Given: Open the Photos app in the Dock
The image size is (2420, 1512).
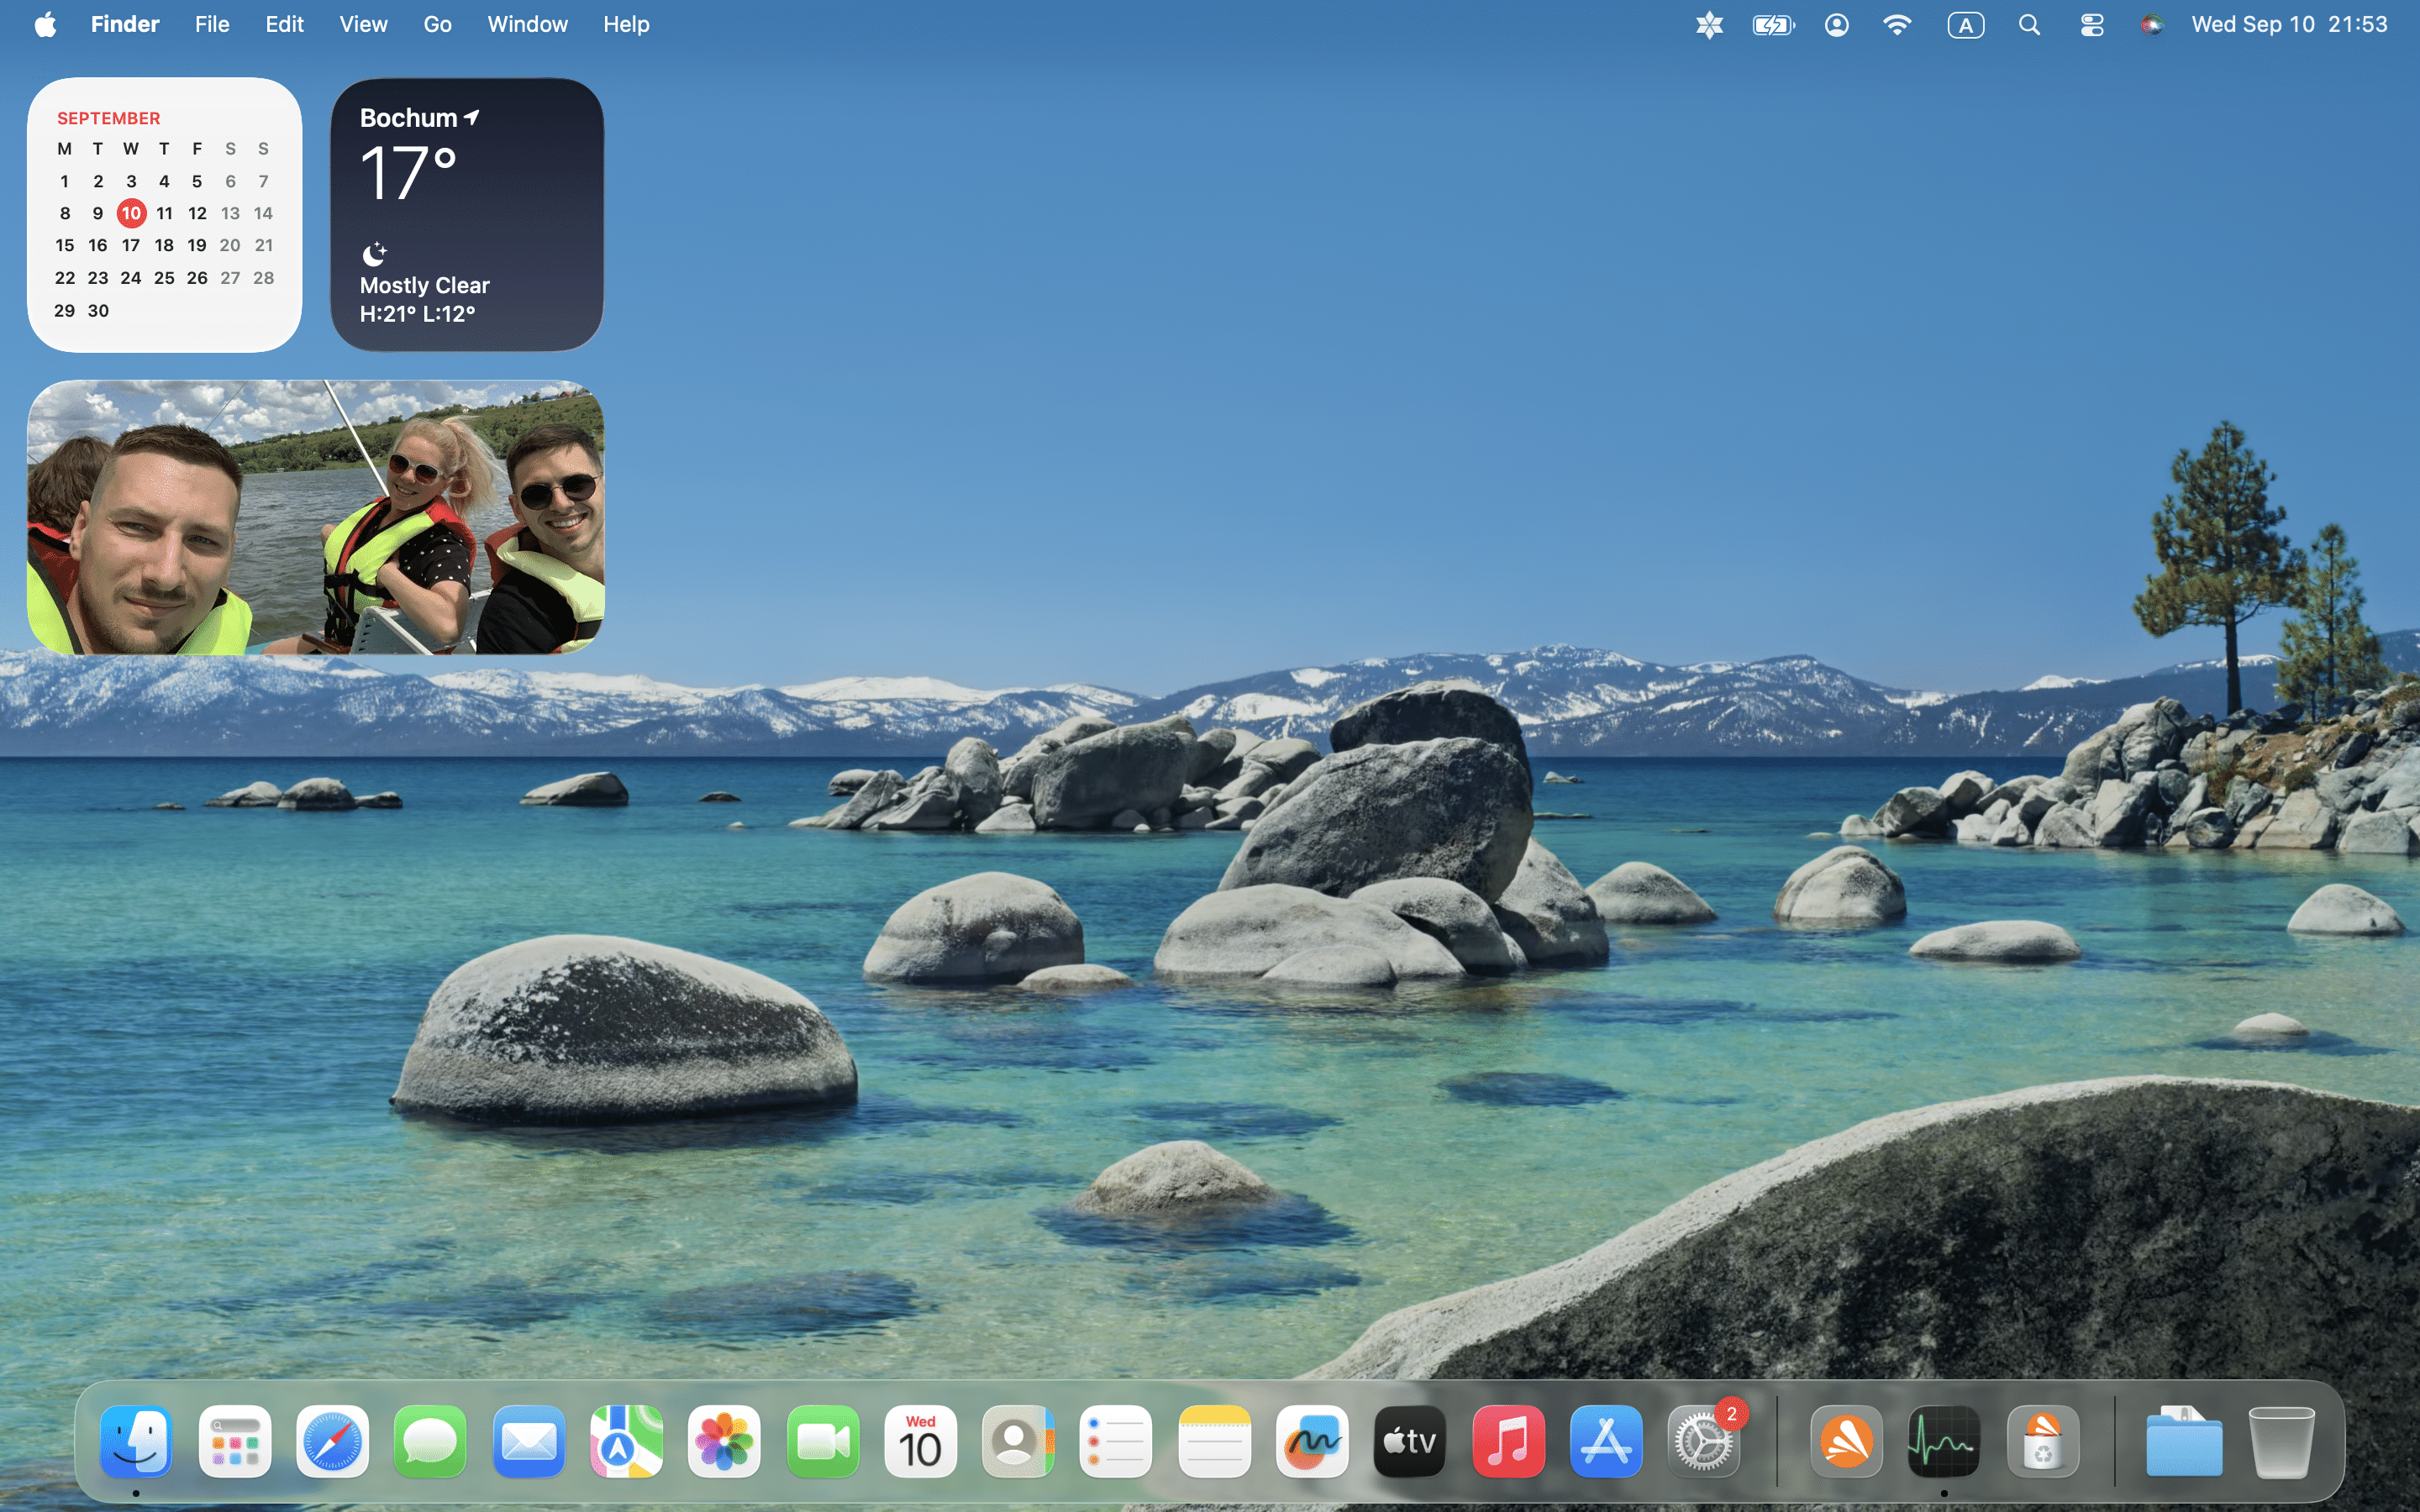Looking at the screenshot, I should click(x=724, y=1441).
